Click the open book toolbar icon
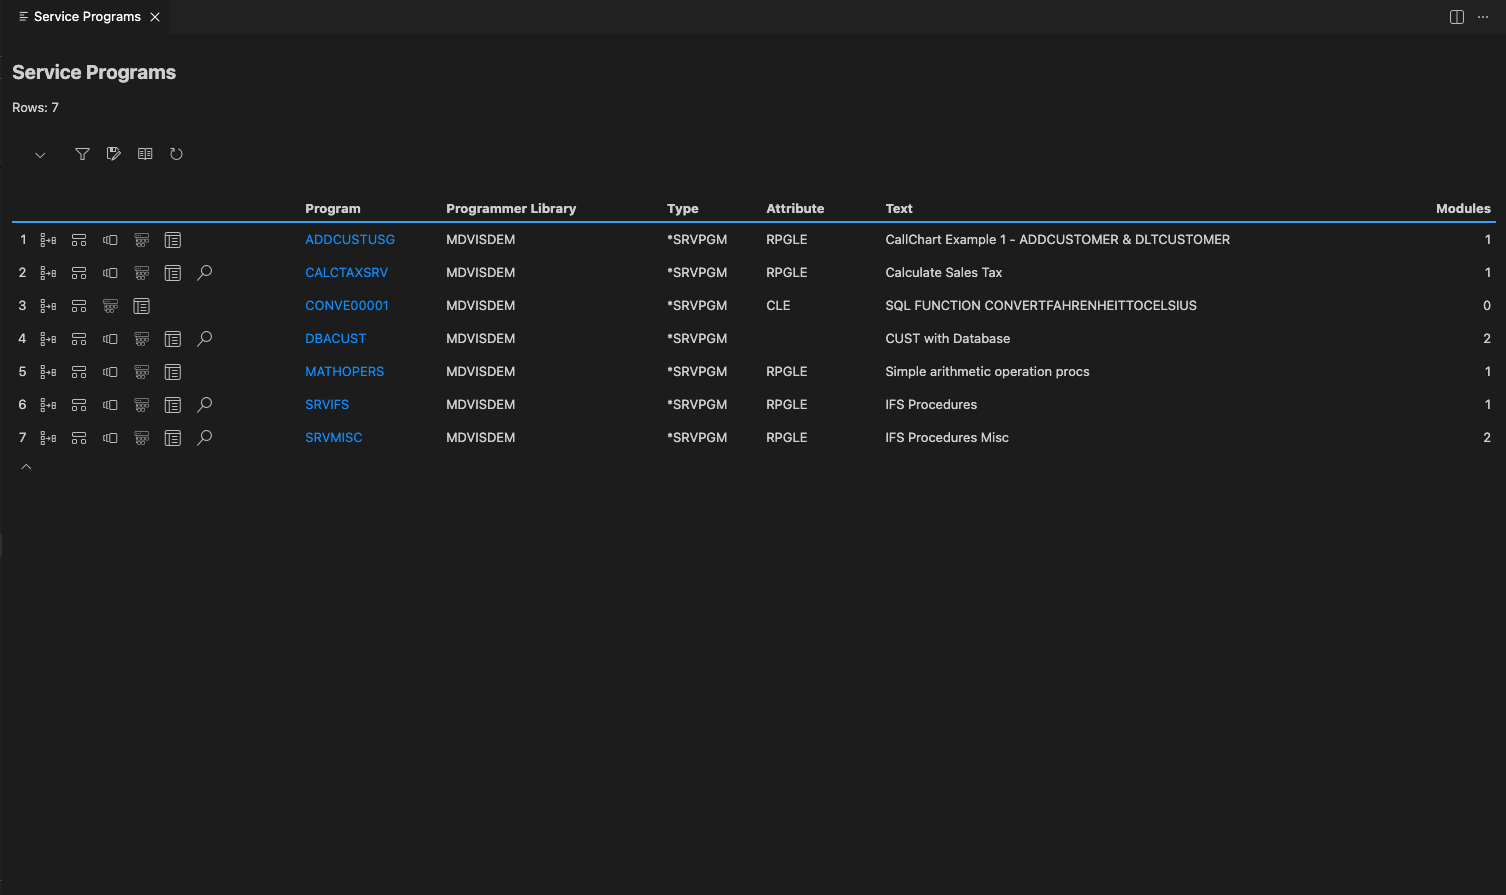The height and width of the screenshot is (895, 1506). 145,154
